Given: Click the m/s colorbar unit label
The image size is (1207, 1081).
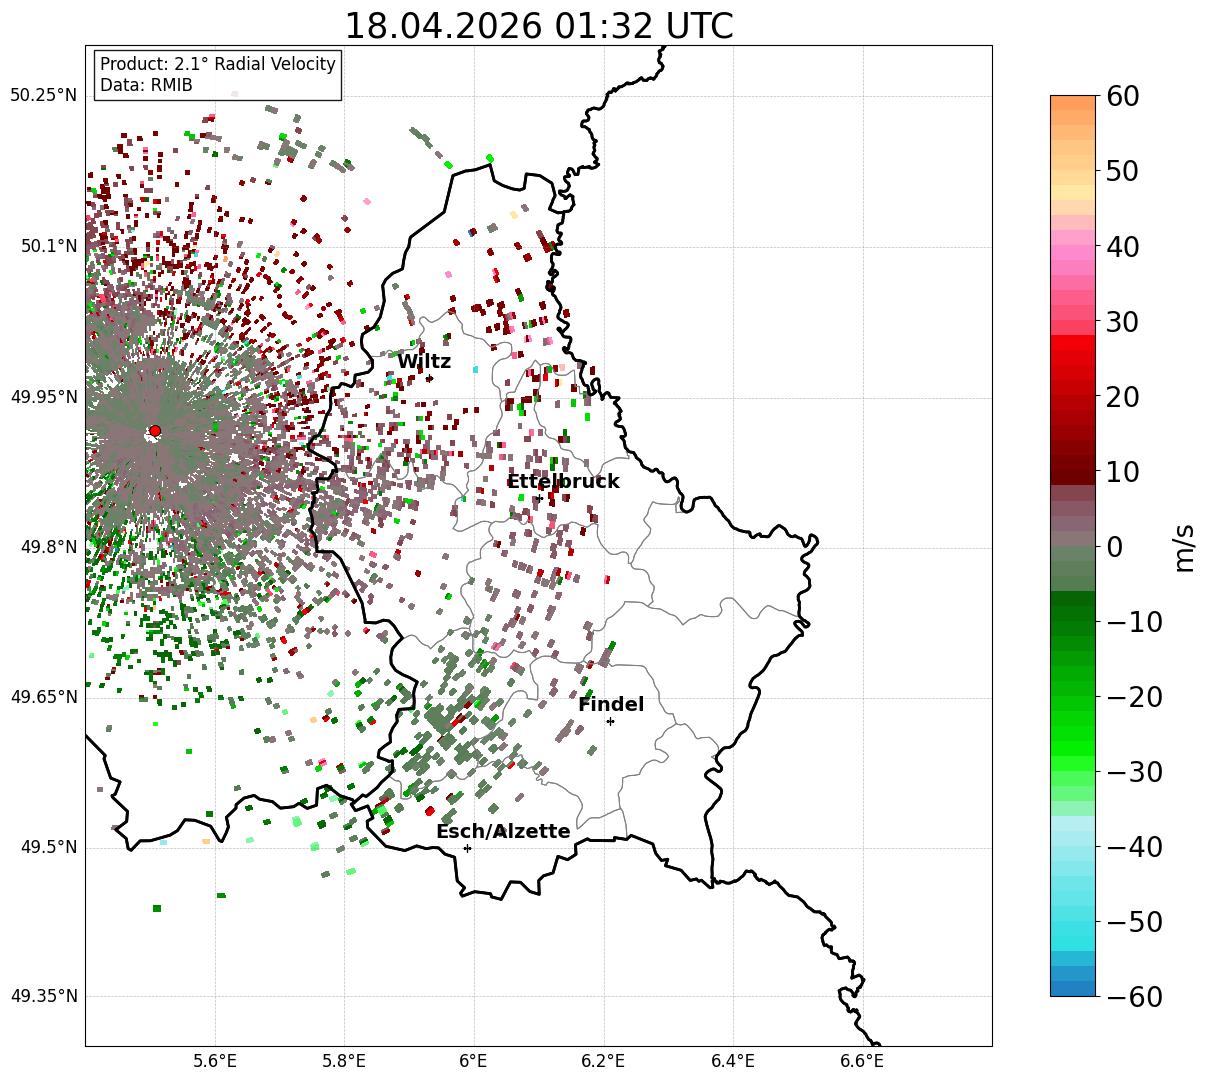Looking at the screenshot, I should click(x=1185, y=546).
